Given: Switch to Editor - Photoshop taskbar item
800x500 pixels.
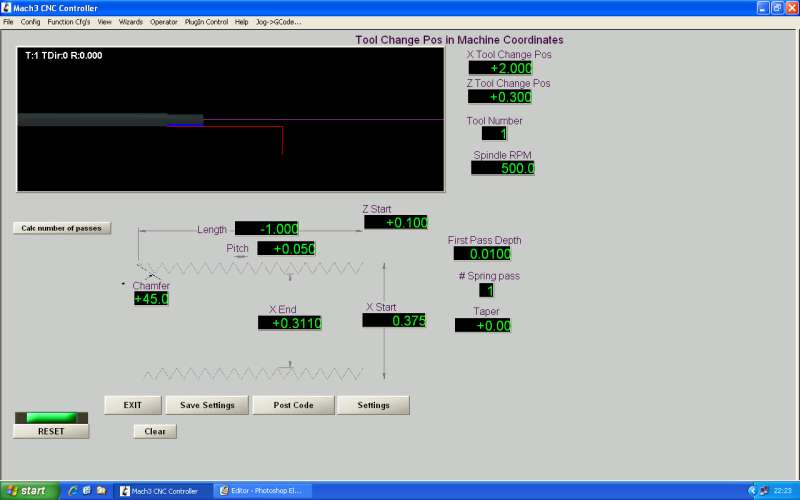Looking at the screenshot, I should 263,491.
